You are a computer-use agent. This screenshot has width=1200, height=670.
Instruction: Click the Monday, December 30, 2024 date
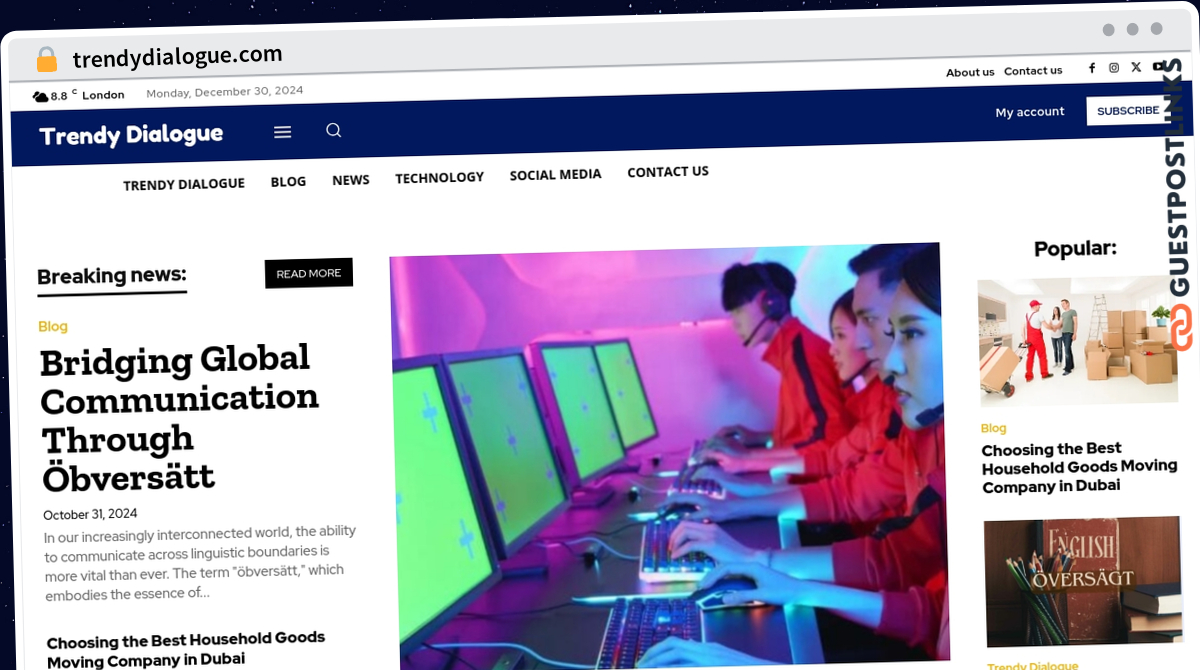[x=225, y=92]
